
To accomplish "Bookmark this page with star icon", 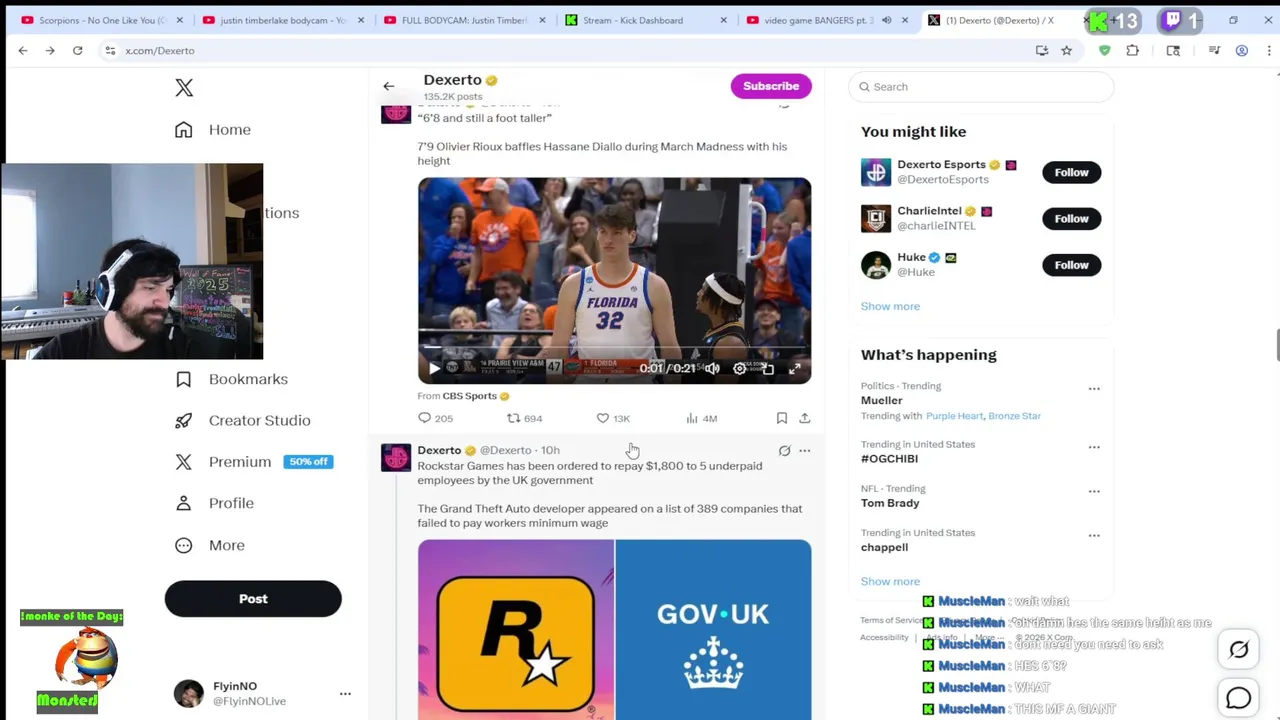I will (1067, 50).
